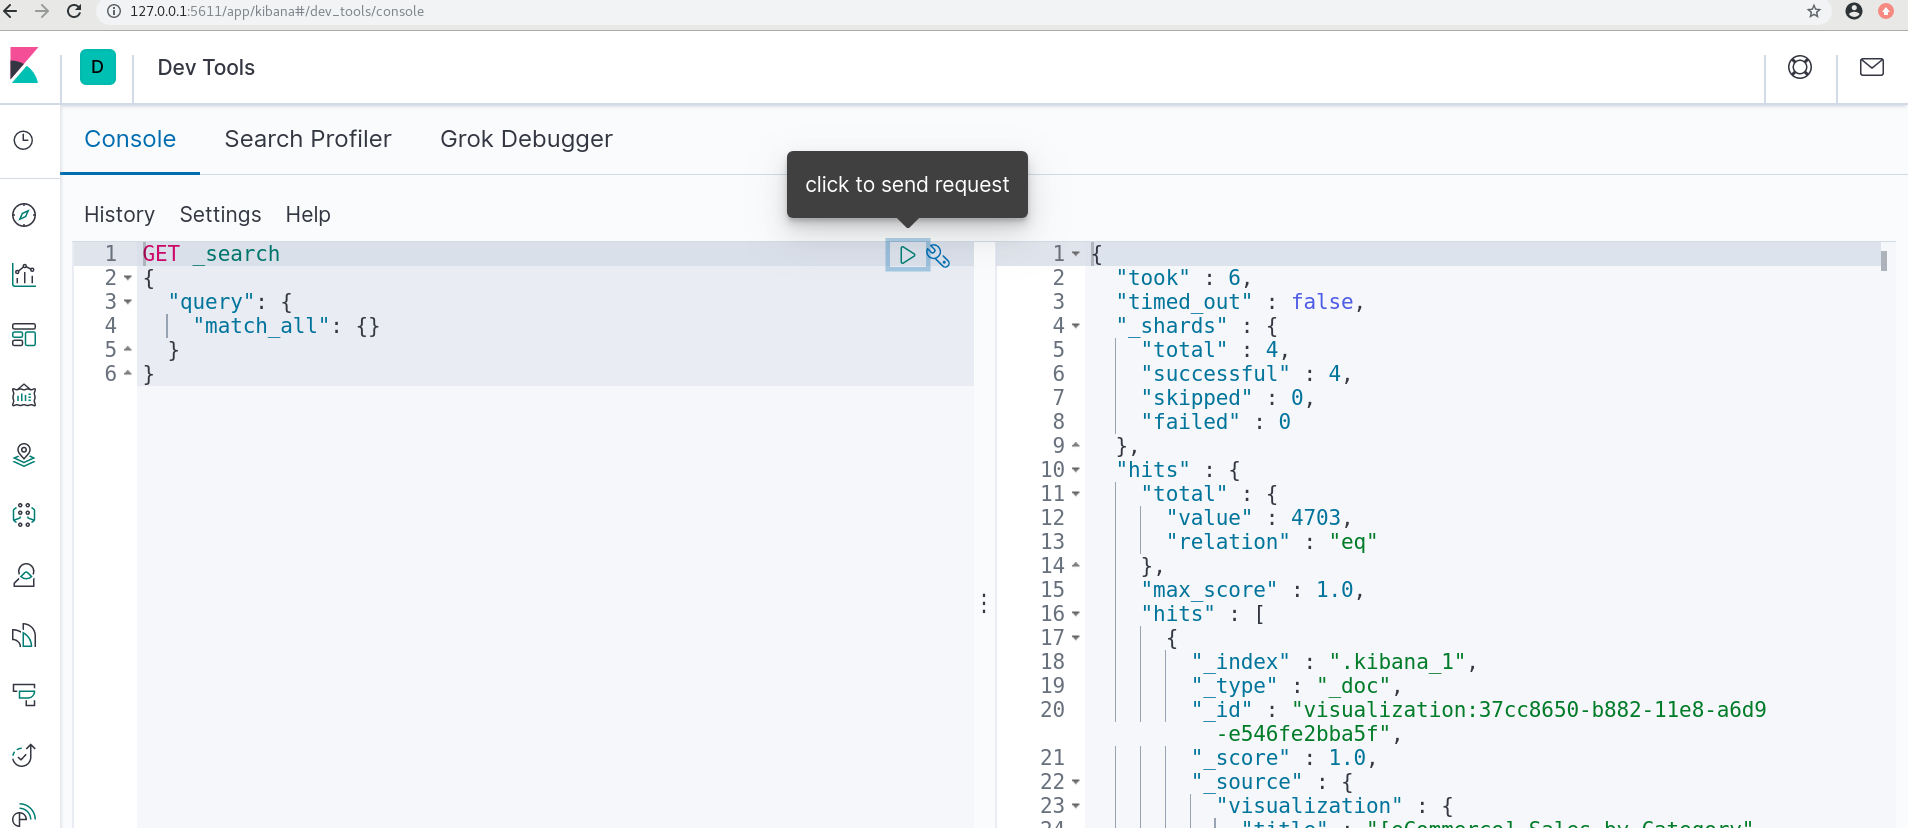Collapse the request body at line 2

tap(128, 278)
